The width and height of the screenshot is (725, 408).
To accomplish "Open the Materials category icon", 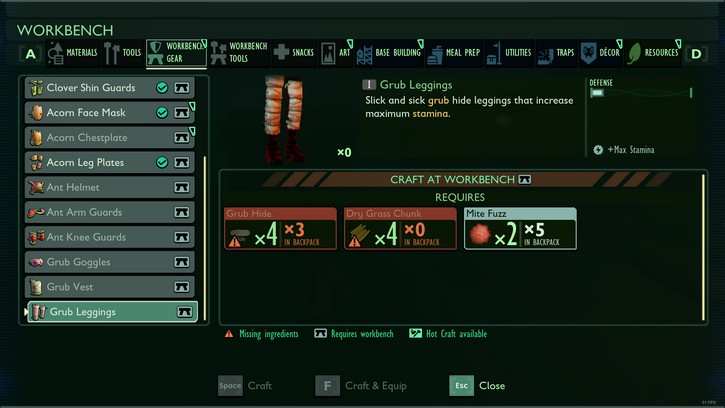I will coord(55,53).
